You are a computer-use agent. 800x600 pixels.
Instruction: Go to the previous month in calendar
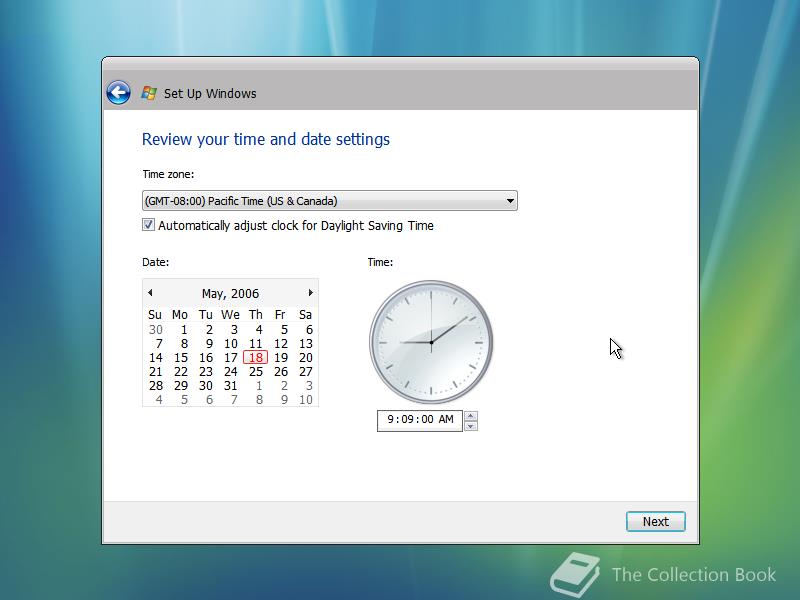[150, 292]
